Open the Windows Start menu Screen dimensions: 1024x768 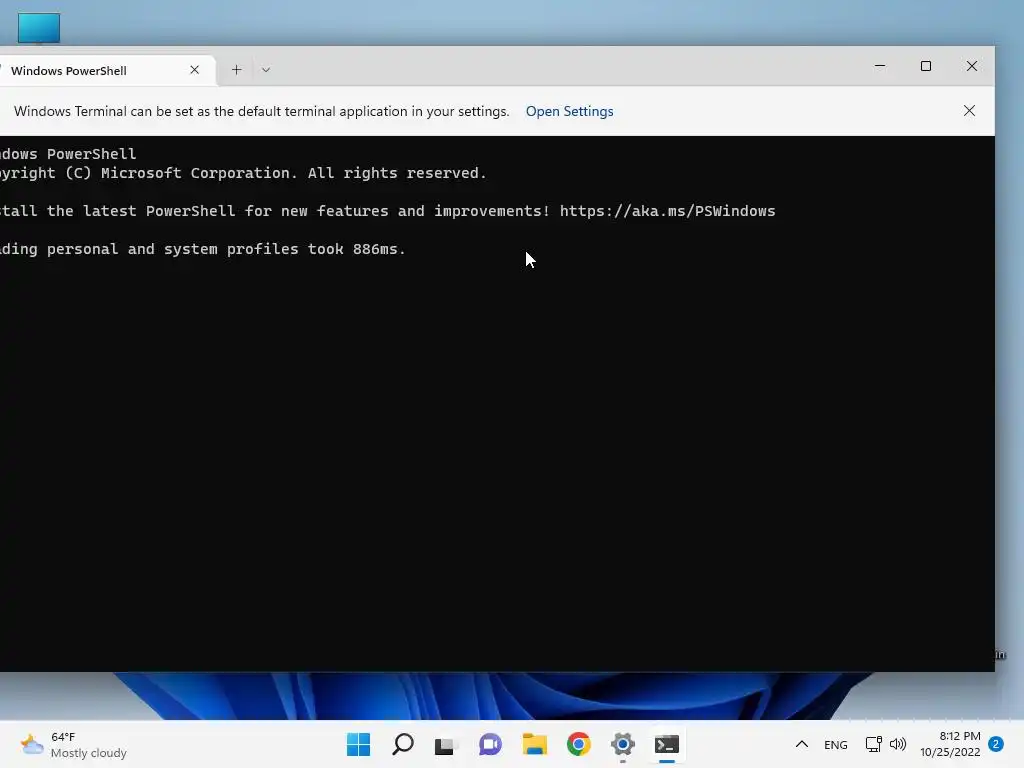click(x=359, y=744)
